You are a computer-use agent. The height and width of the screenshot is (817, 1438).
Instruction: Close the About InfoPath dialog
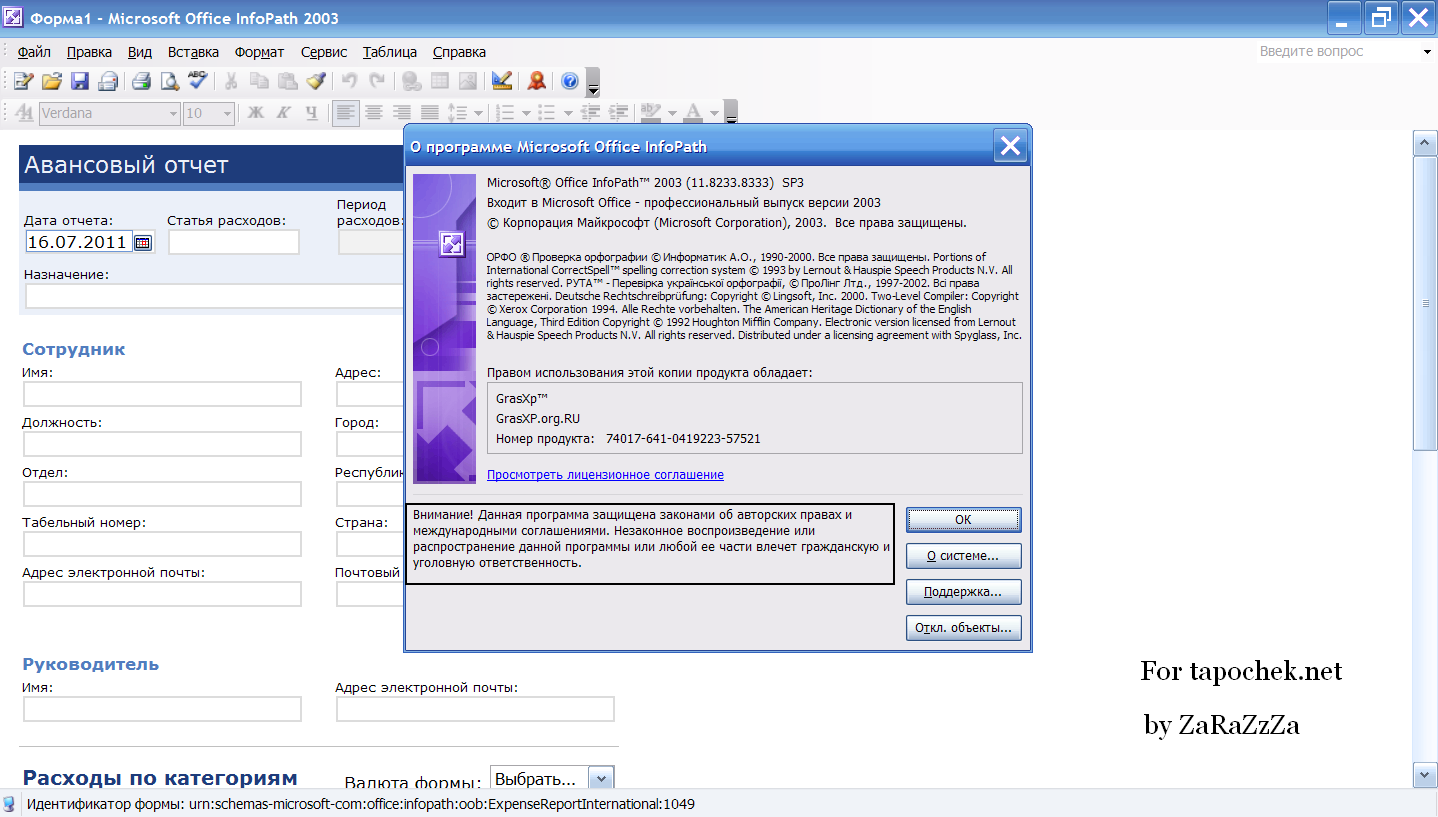[x=1010, y=146]
